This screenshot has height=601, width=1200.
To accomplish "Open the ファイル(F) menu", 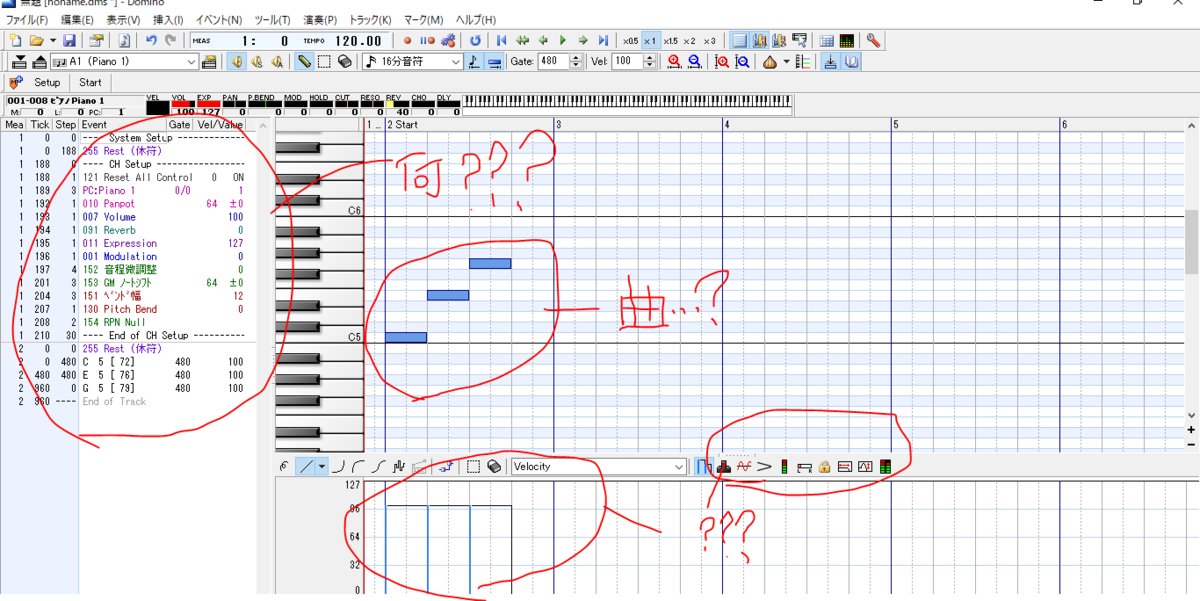I will point(27,20).
